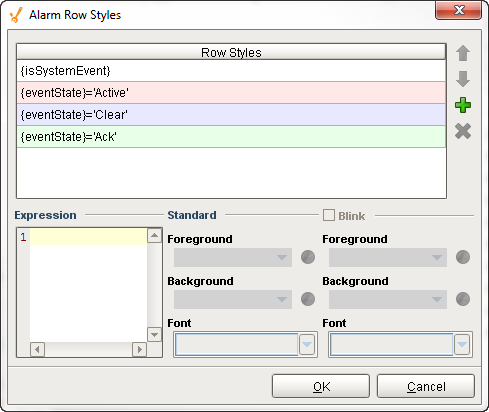Move selected row style down with arrow
This screenshot has height=412, width=489.
coord(463,79)
